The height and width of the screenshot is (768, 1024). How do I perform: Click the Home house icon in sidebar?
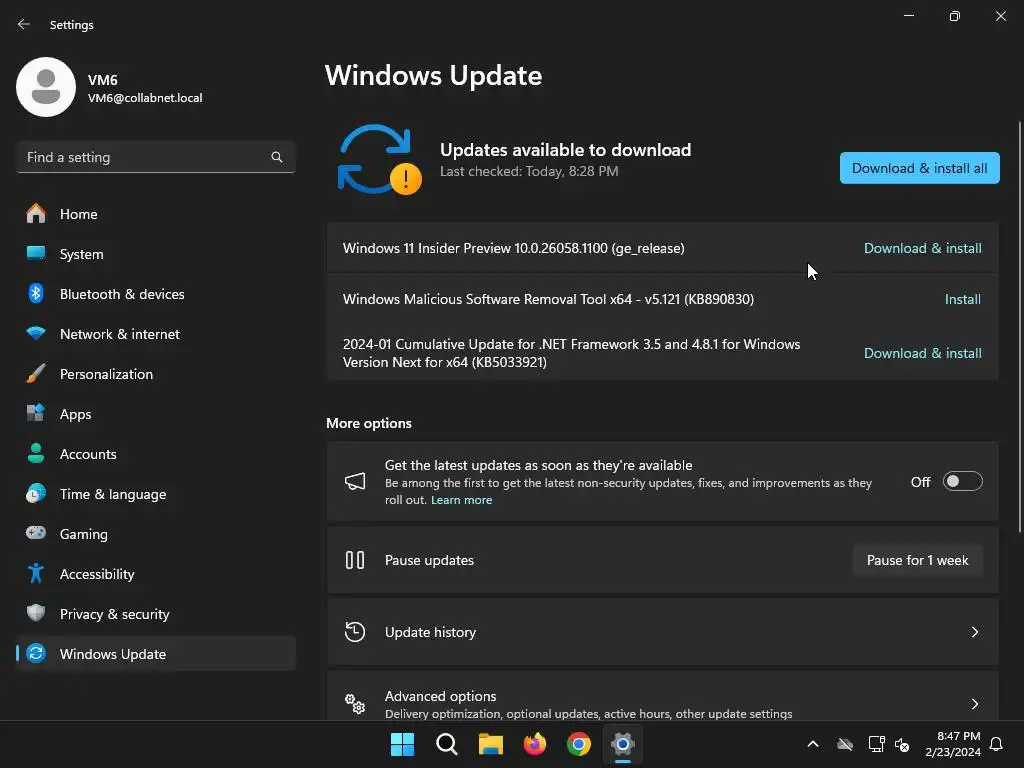[36, 214]
